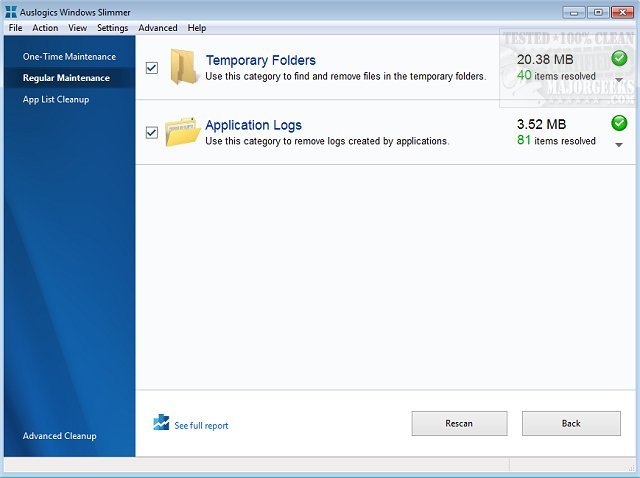640x478 pixels.
Task: Click the Temporary Folders description text
Action: [346, 76]
